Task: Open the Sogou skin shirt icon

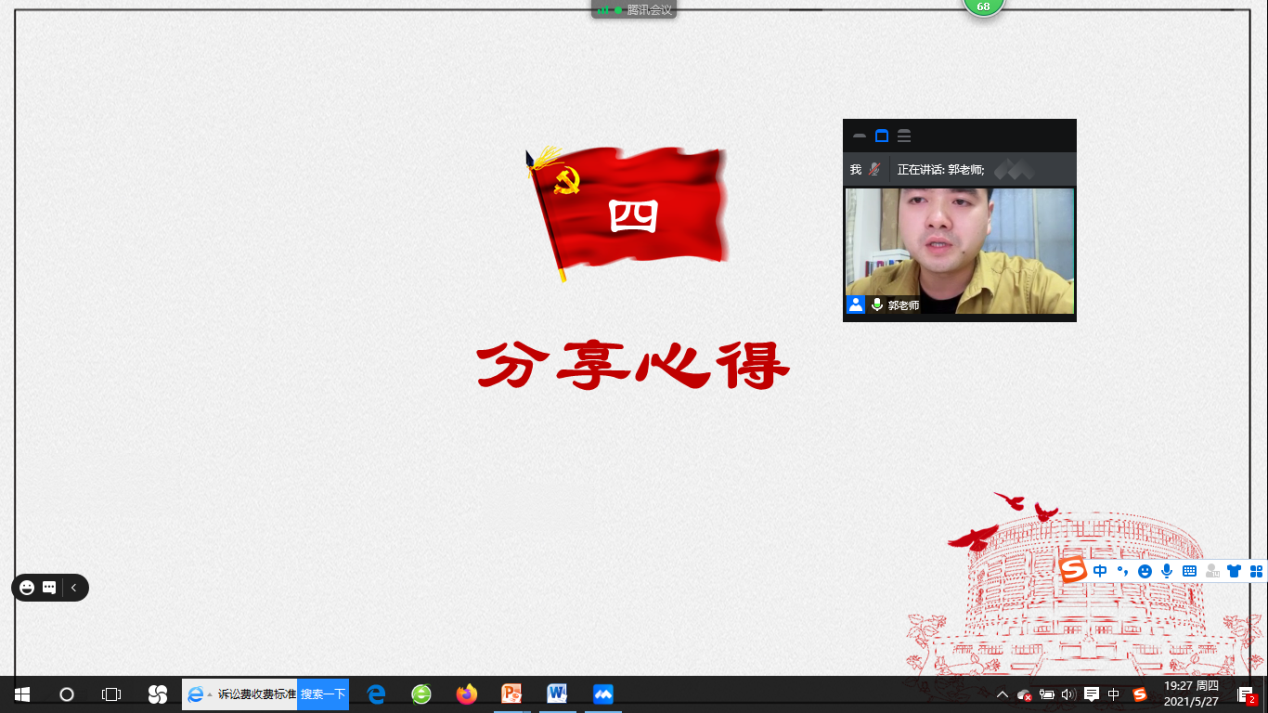Action: [1234, 571]
